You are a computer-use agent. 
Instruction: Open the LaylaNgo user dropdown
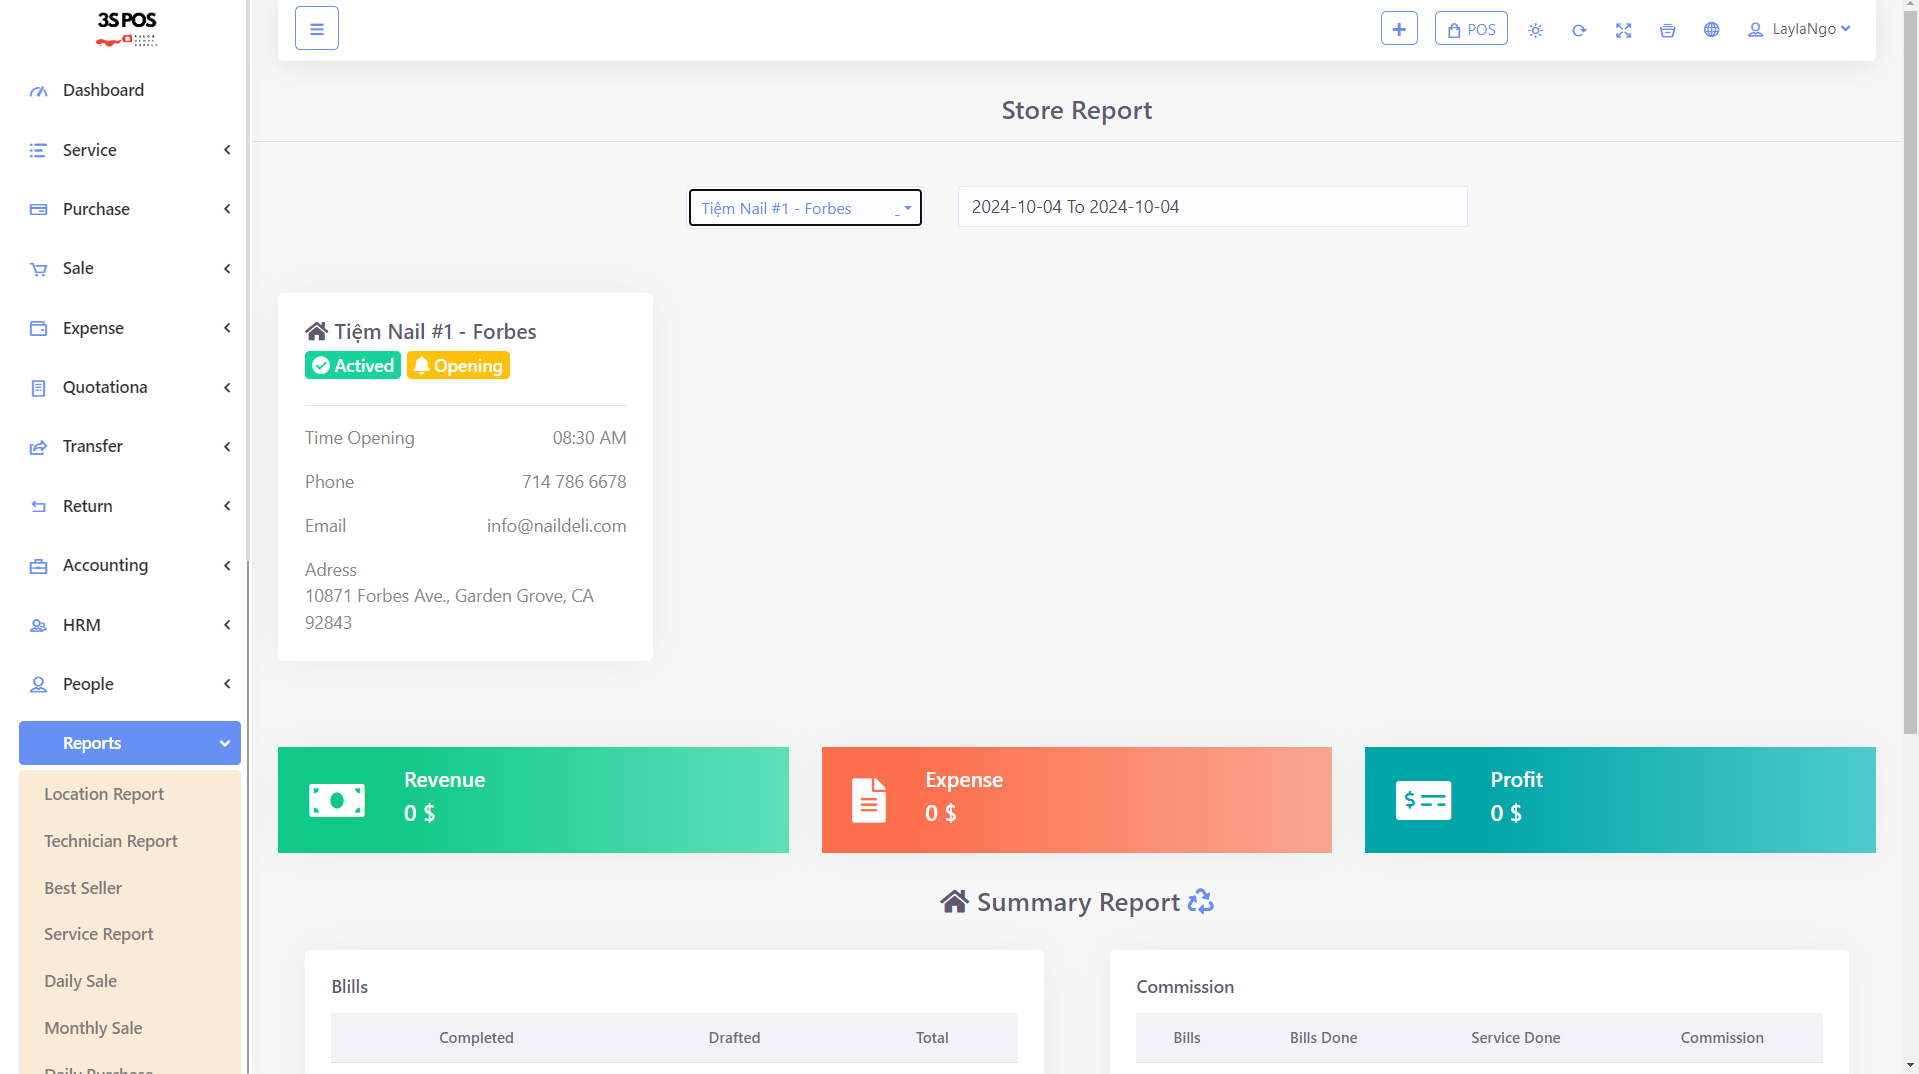point(1799,29)
